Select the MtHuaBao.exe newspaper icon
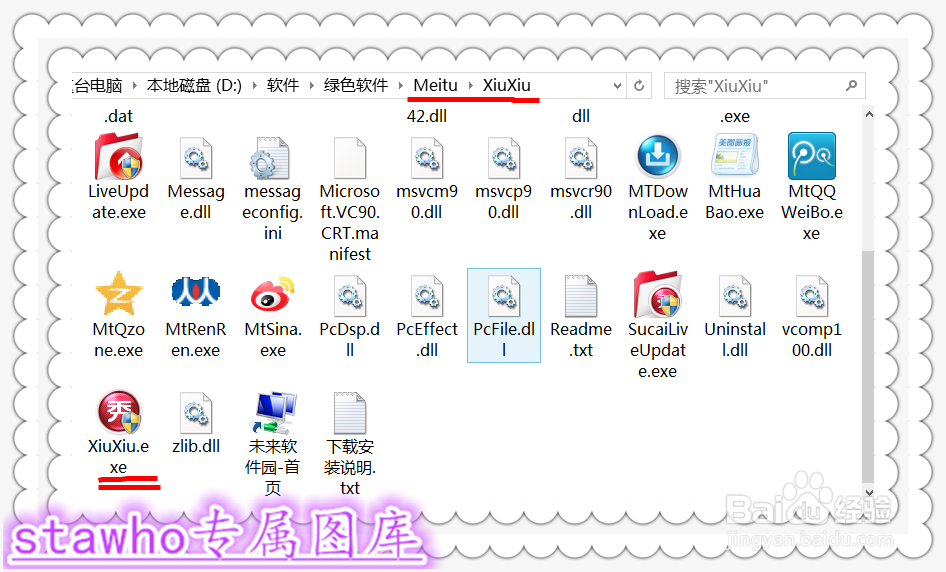 click(x=734, y=156)
